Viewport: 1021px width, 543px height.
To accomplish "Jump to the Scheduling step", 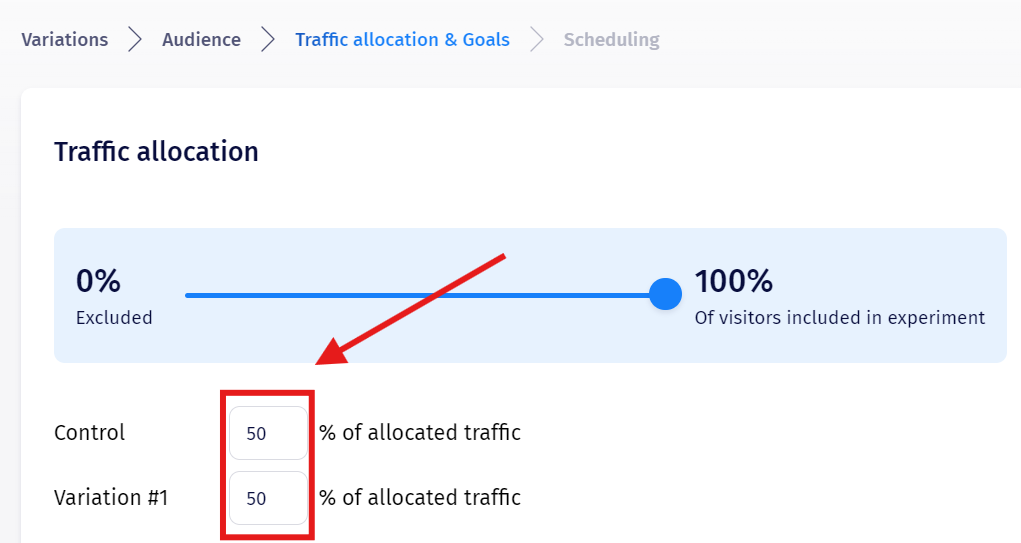I will tap(611, 40).
